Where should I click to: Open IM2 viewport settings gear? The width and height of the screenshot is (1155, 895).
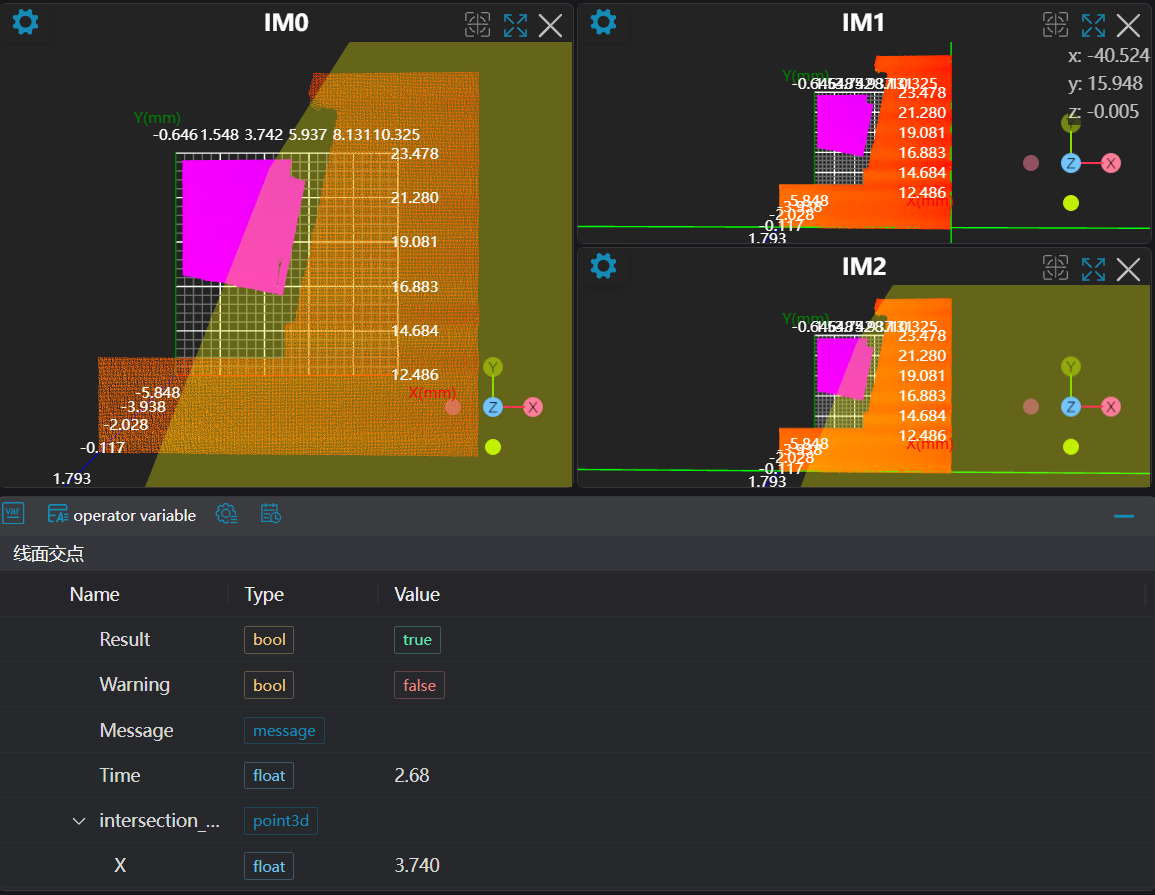point(603,266)
